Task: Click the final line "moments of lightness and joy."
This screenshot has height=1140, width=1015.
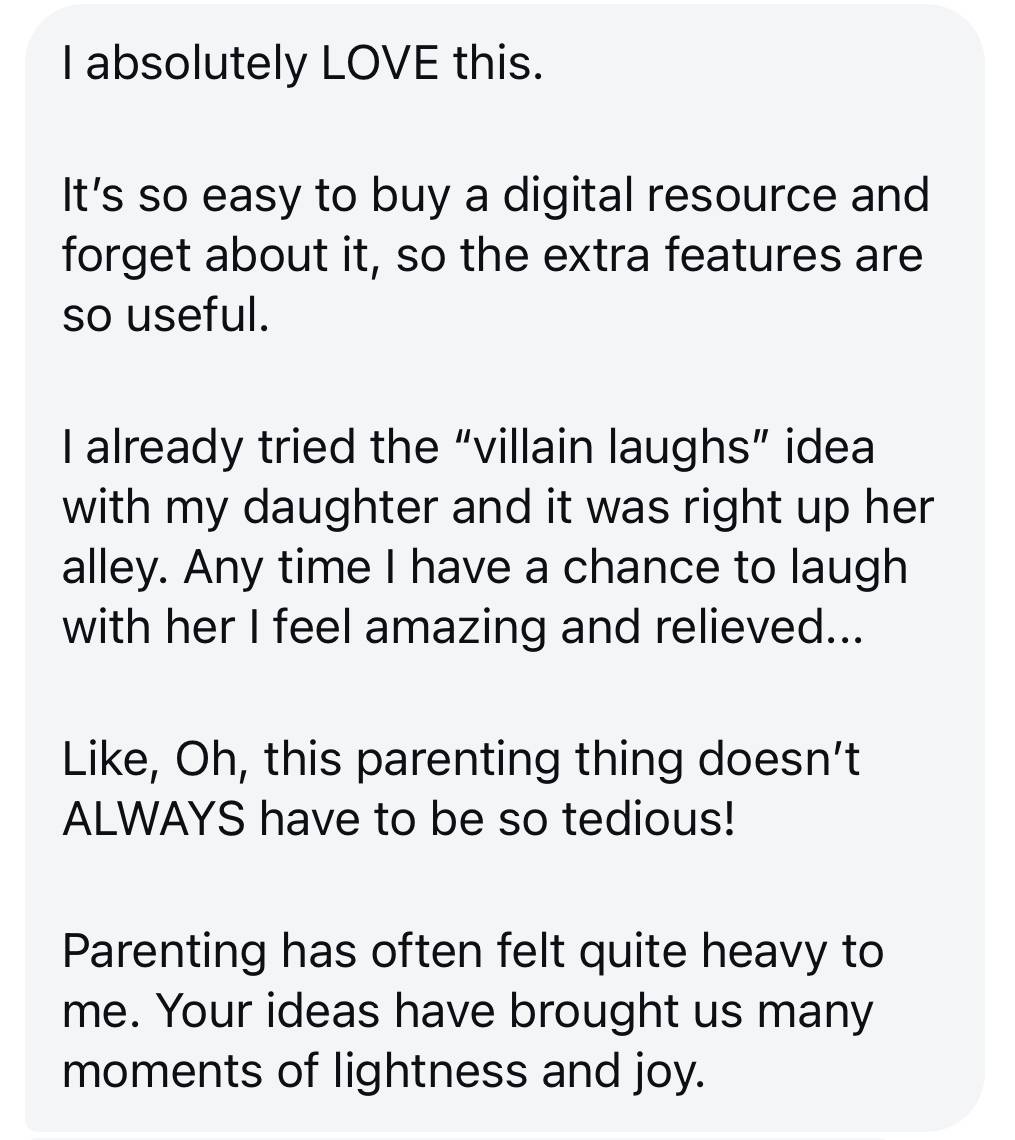Action: pyautogui.click(x=384, y=1072)
